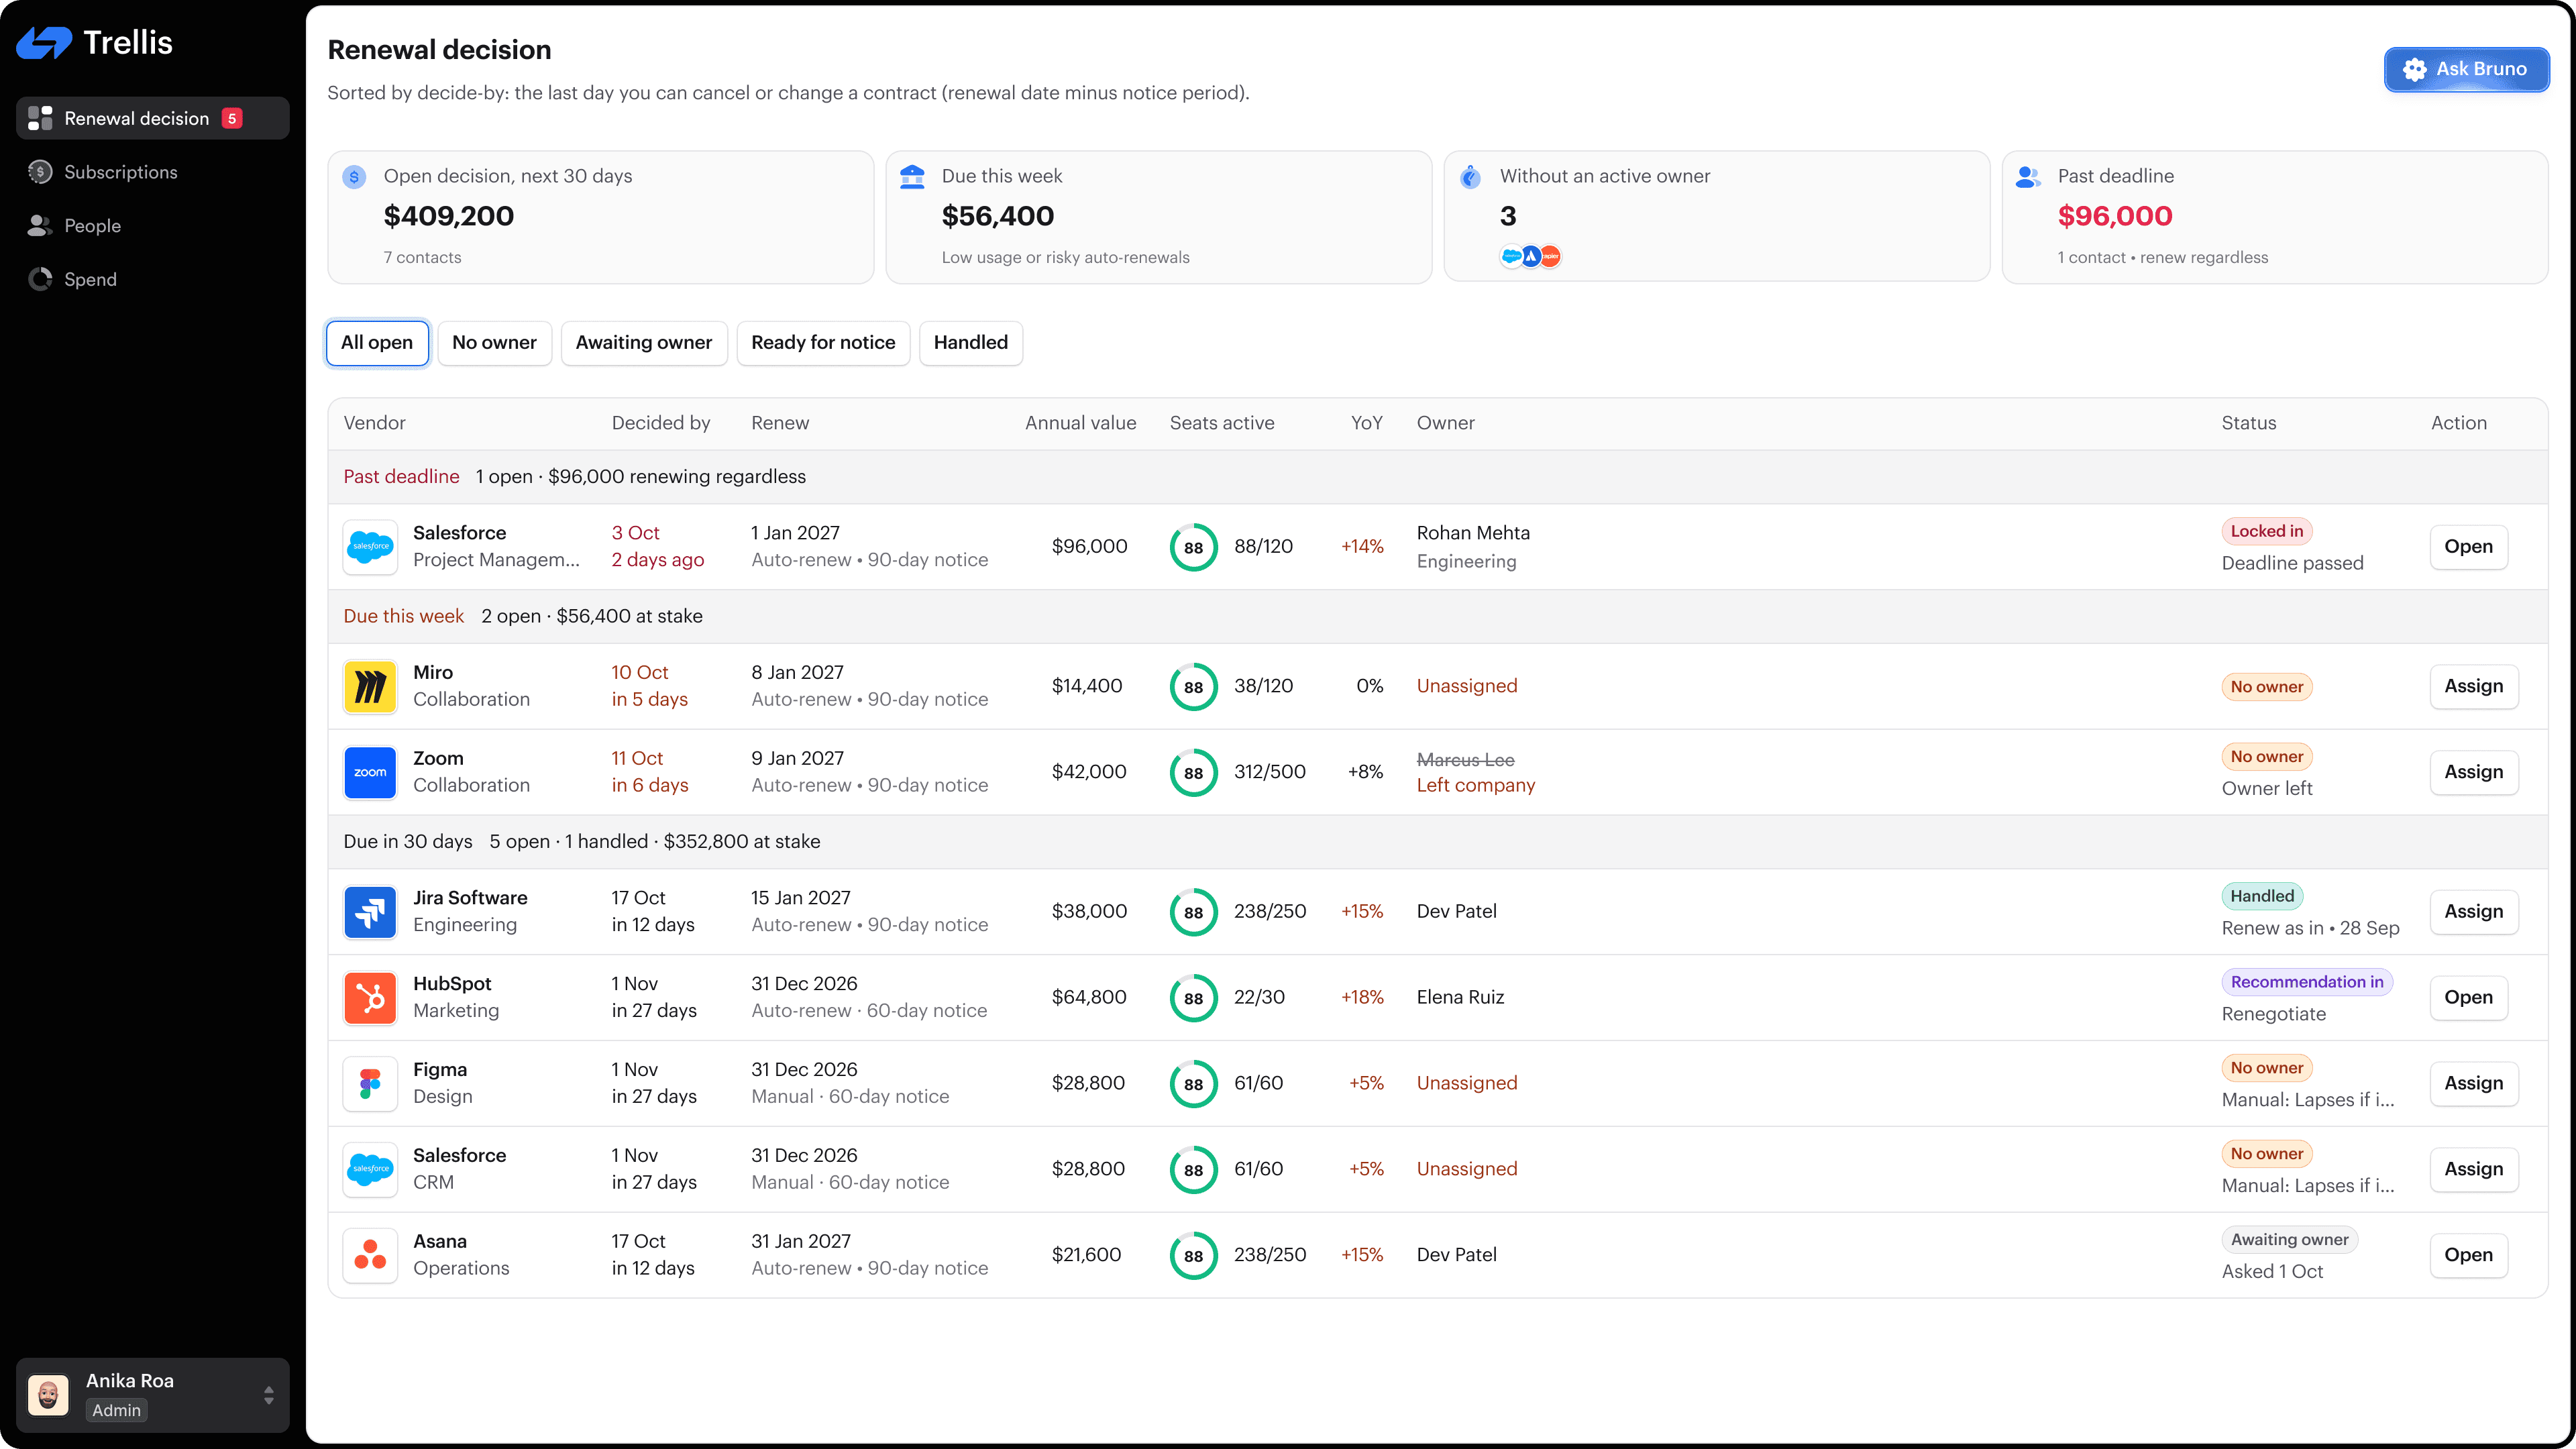
Task: Click the Awaiting owner badge on Asana
Action: tap(2289, 1240)
